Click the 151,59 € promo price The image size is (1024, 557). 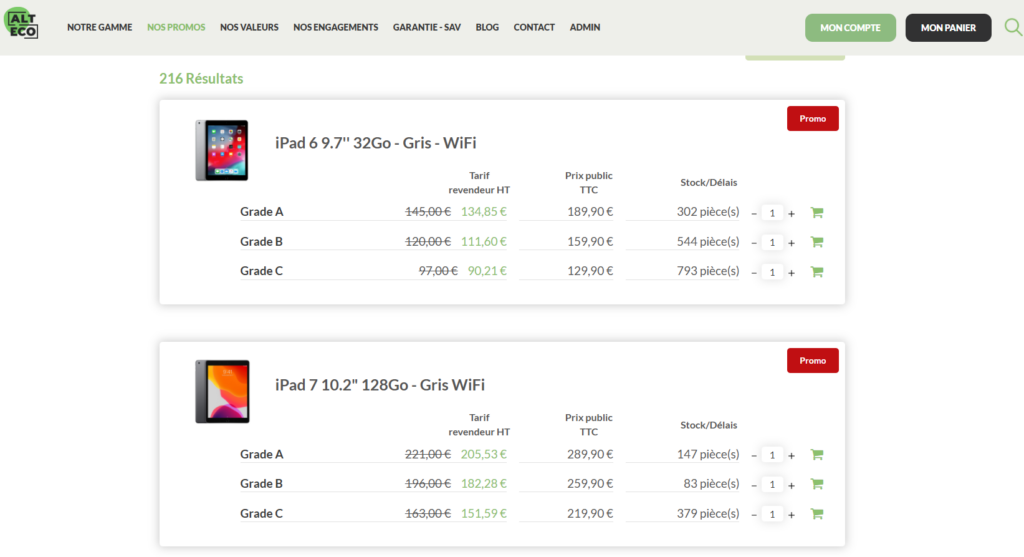tap(484, 514)
